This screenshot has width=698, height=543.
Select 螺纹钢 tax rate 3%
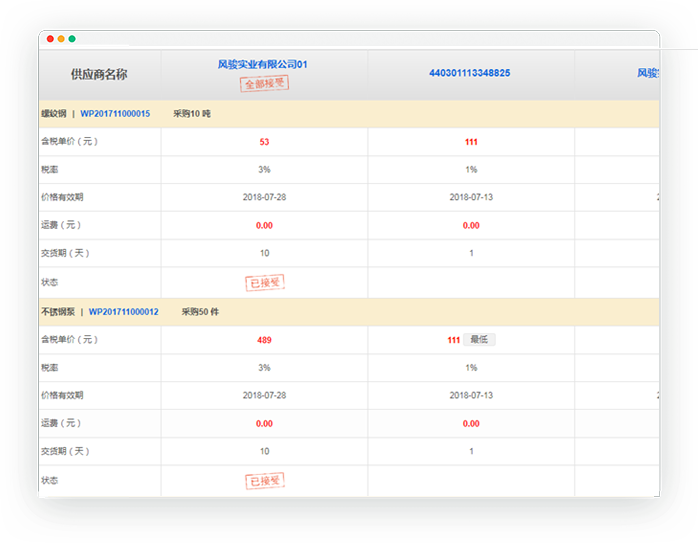pyautogui.click(x=264, y=170)
